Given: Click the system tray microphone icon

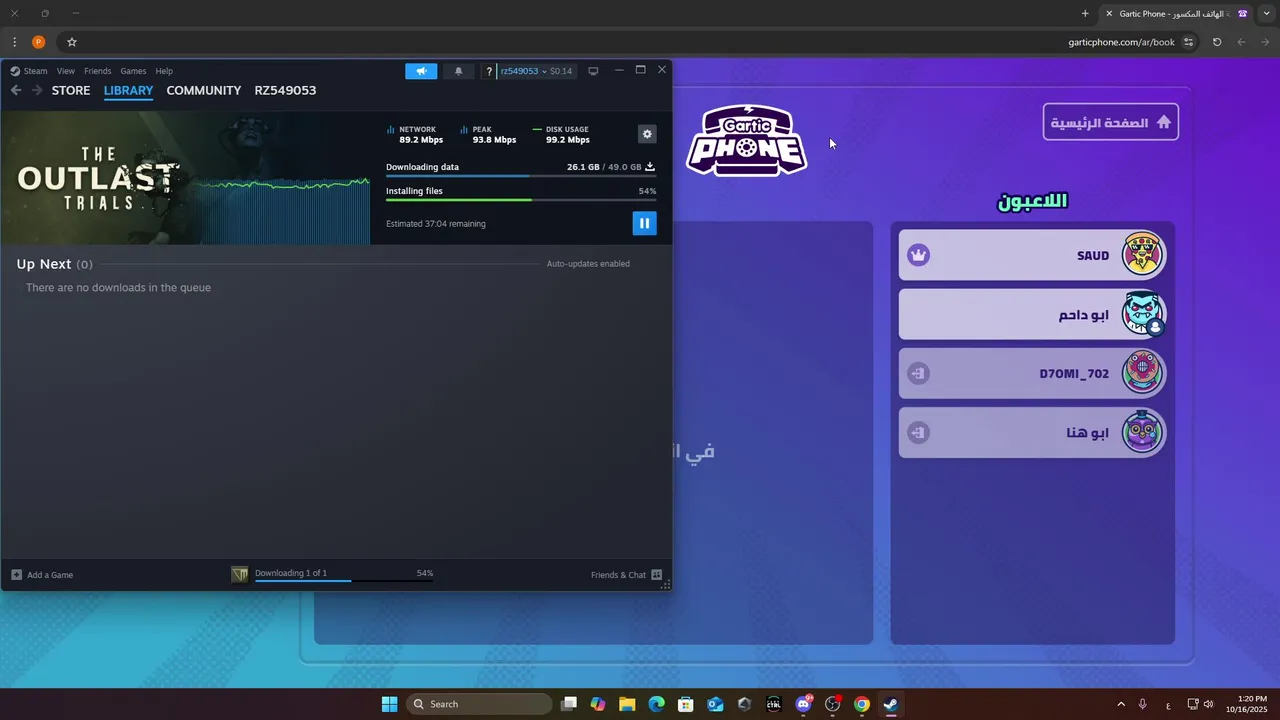Looking at the screenshot, I should (x=1143, y=704).
